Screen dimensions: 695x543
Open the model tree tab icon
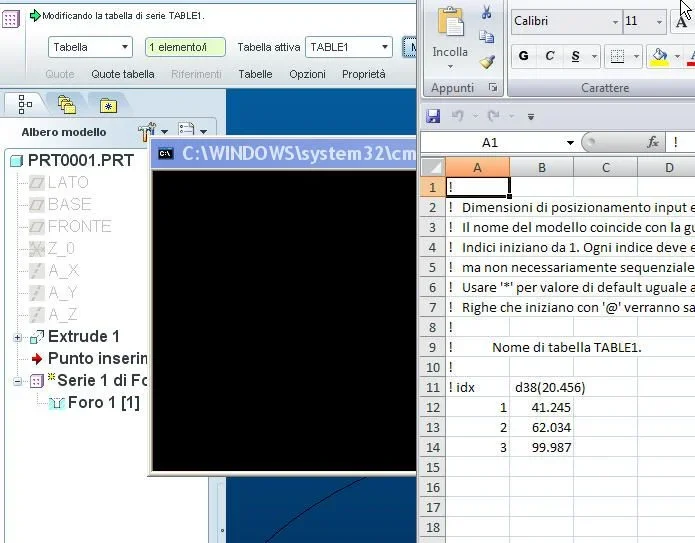(x=25, y=104)
